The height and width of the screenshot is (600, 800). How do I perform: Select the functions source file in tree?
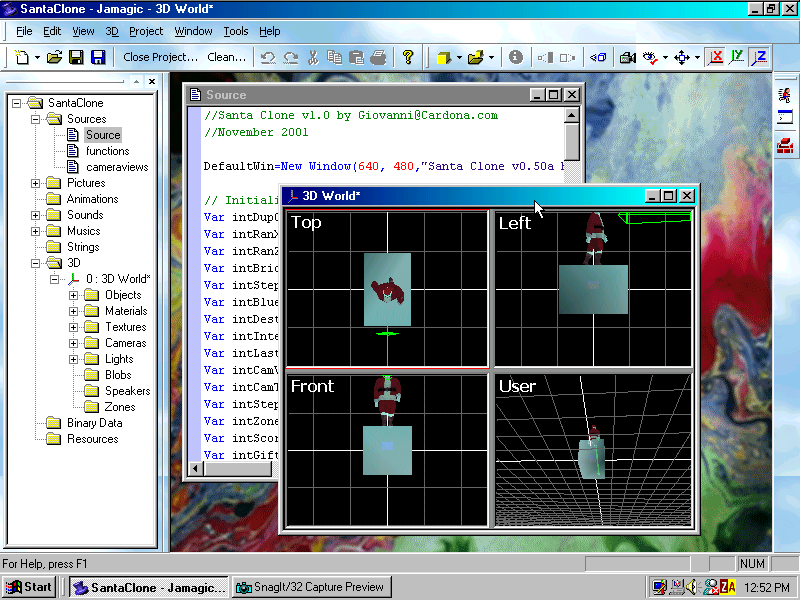(x=107, y=151)
